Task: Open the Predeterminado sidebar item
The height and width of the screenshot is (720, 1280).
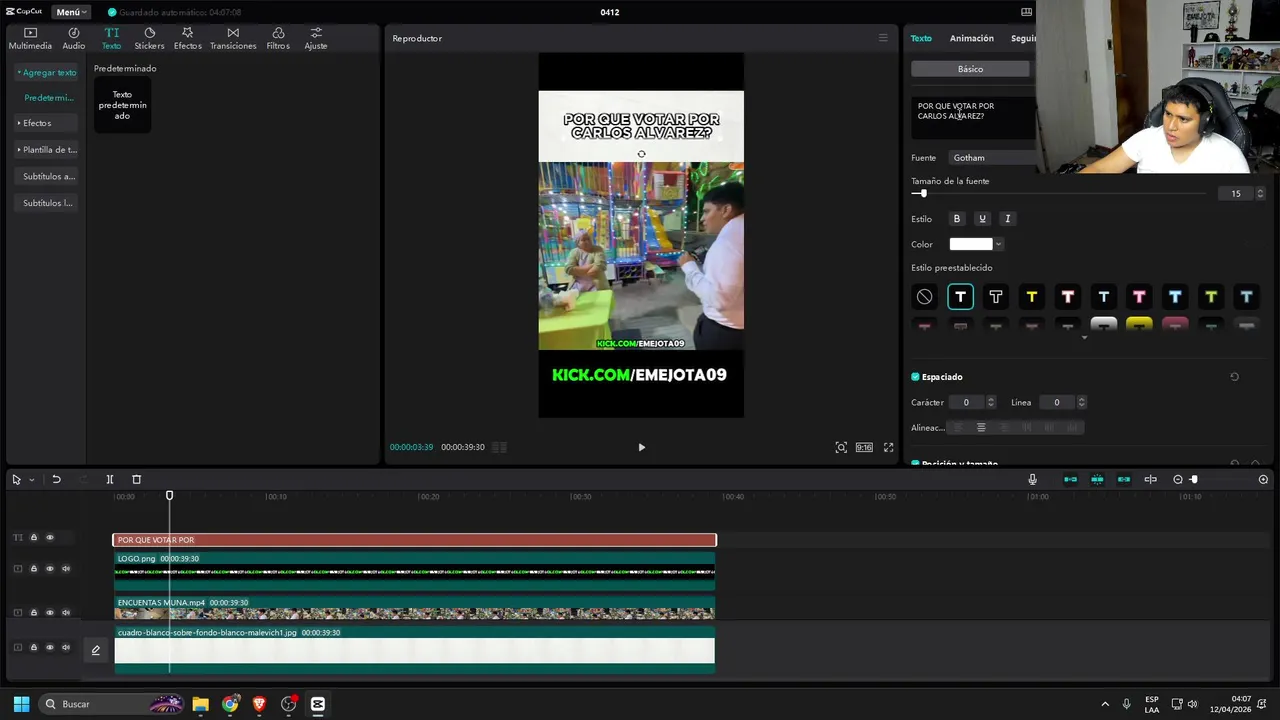Action: (x=49, y=98)
